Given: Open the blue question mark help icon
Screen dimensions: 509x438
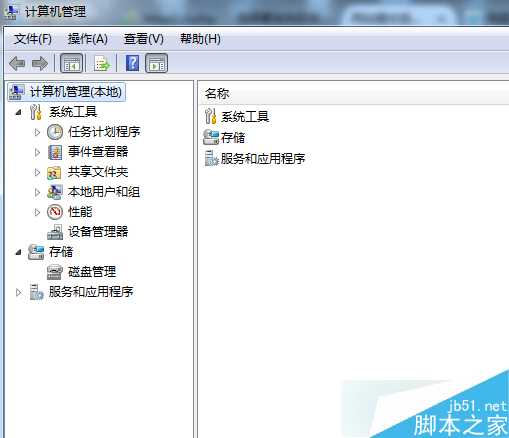Looking at the screenshot, I should (x=132, y=63).
